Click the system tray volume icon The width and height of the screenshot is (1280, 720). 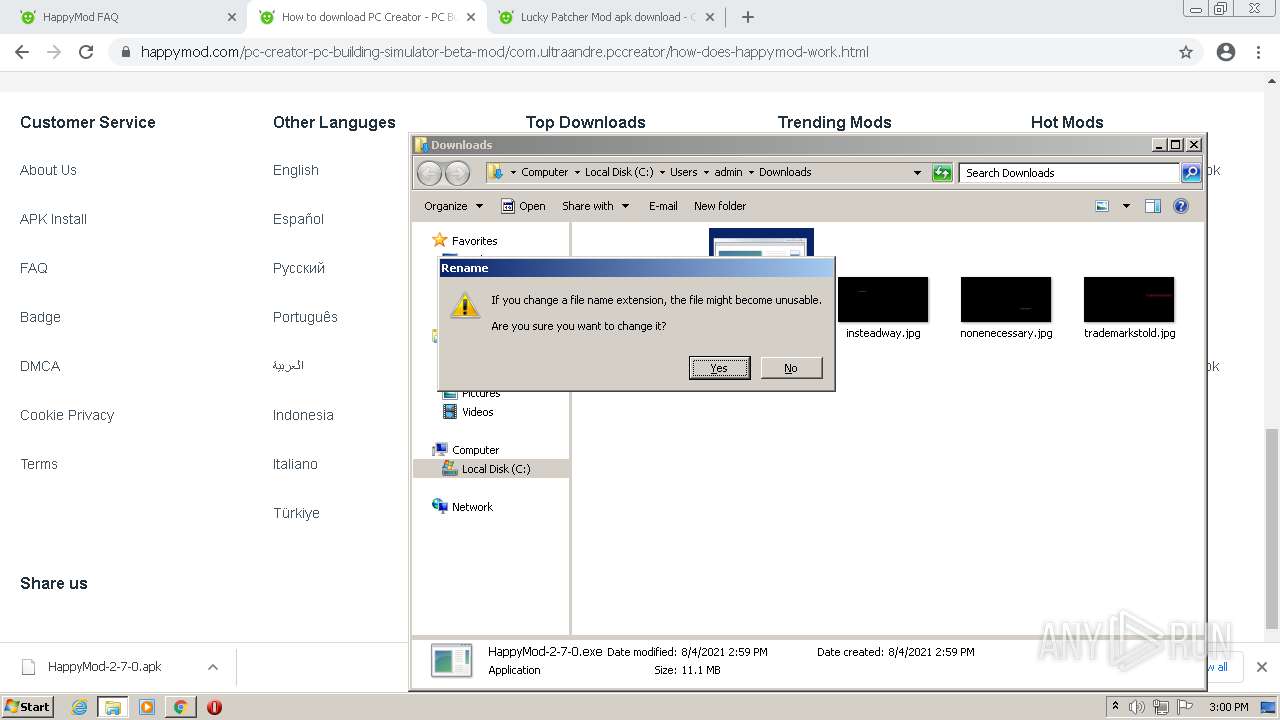(x=1136, y=707)
